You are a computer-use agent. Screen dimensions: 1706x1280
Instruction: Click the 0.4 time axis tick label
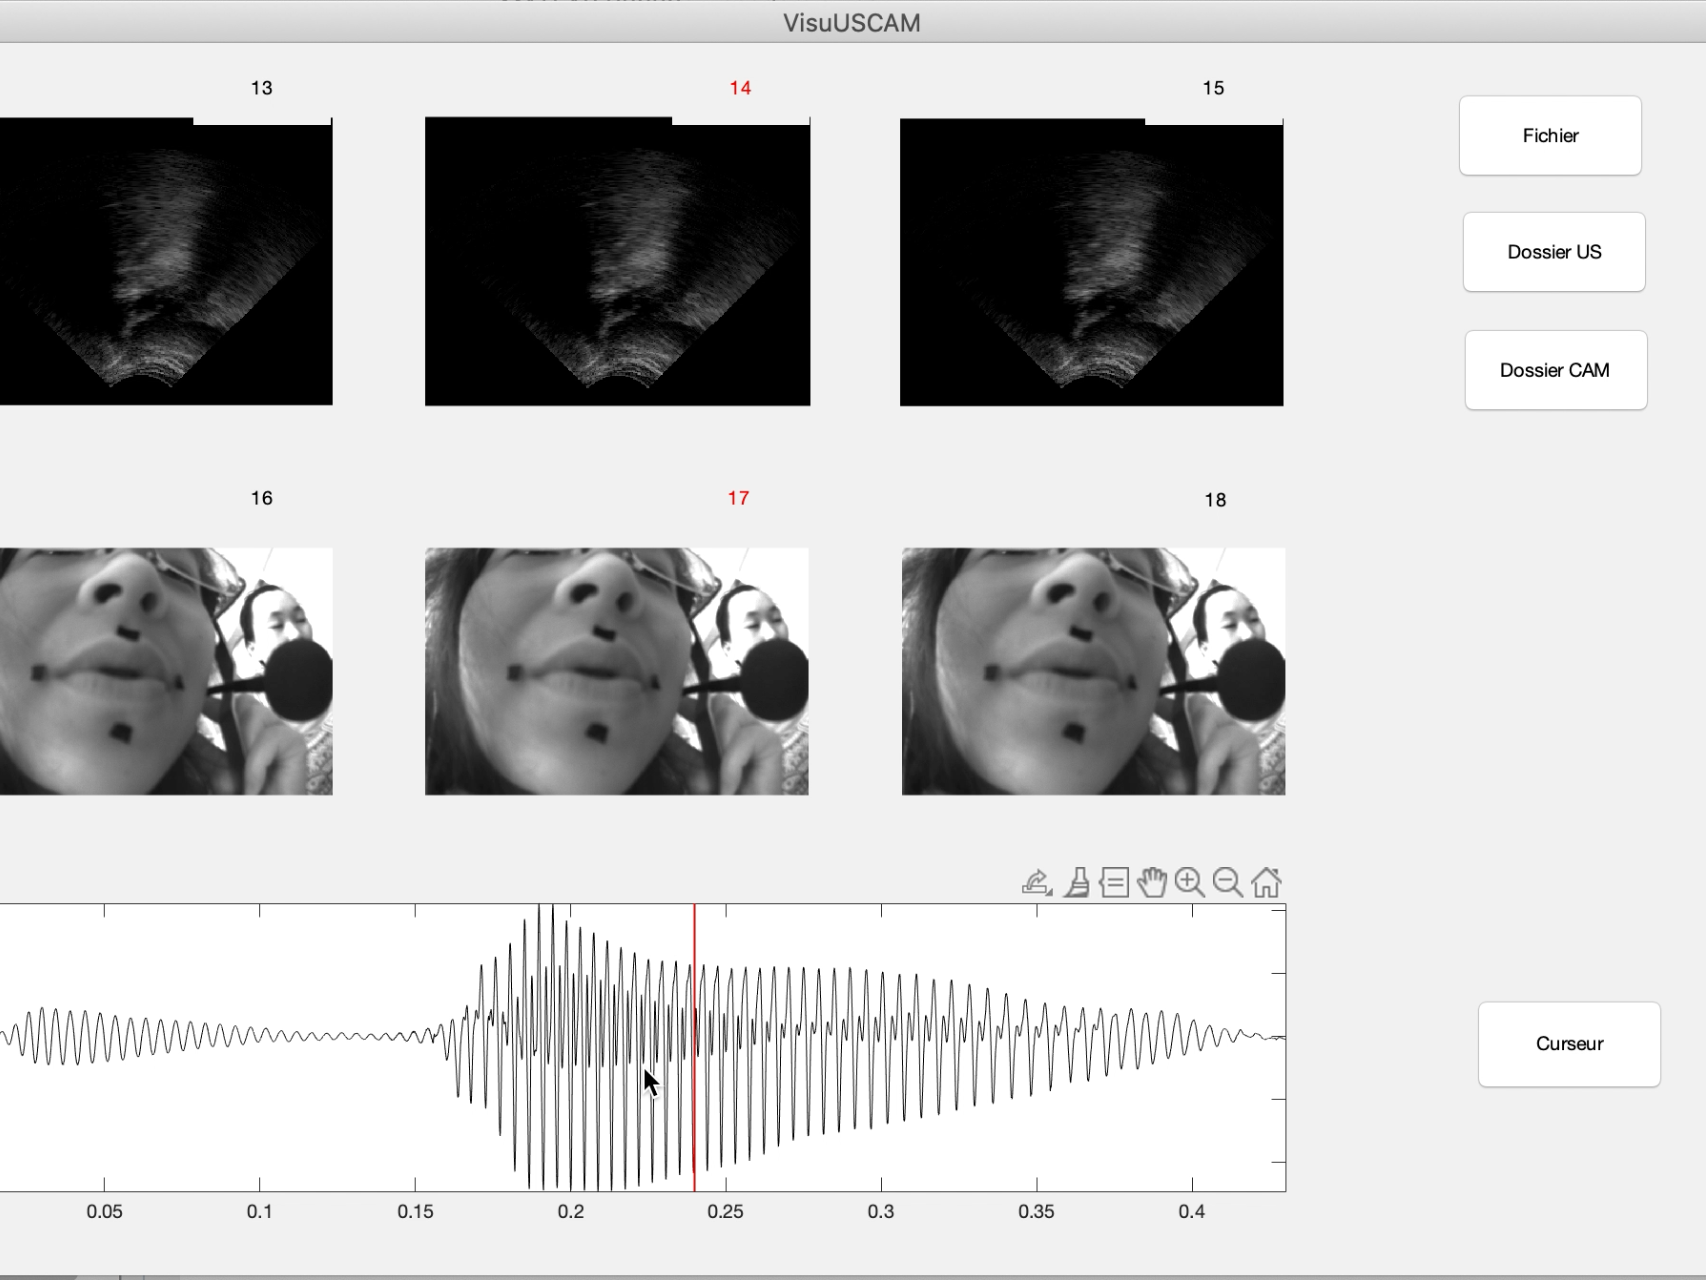pyautogui.click(x=1191, y=1211)
